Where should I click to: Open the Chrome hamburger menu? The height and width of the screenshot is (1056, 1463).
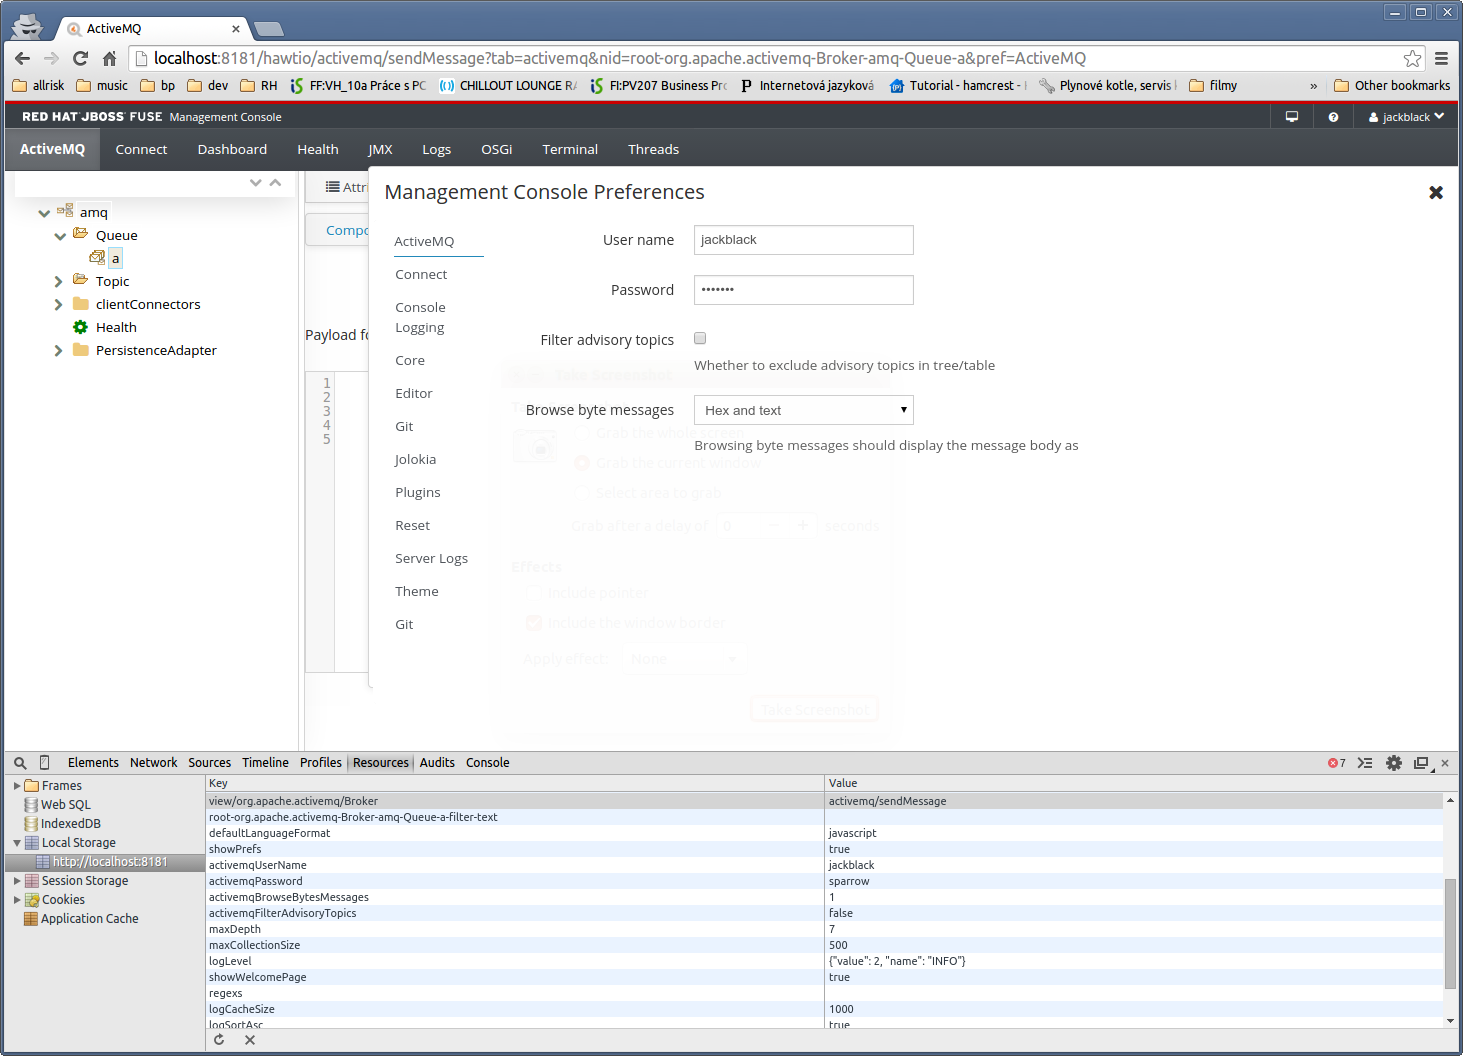point(1441,58)
